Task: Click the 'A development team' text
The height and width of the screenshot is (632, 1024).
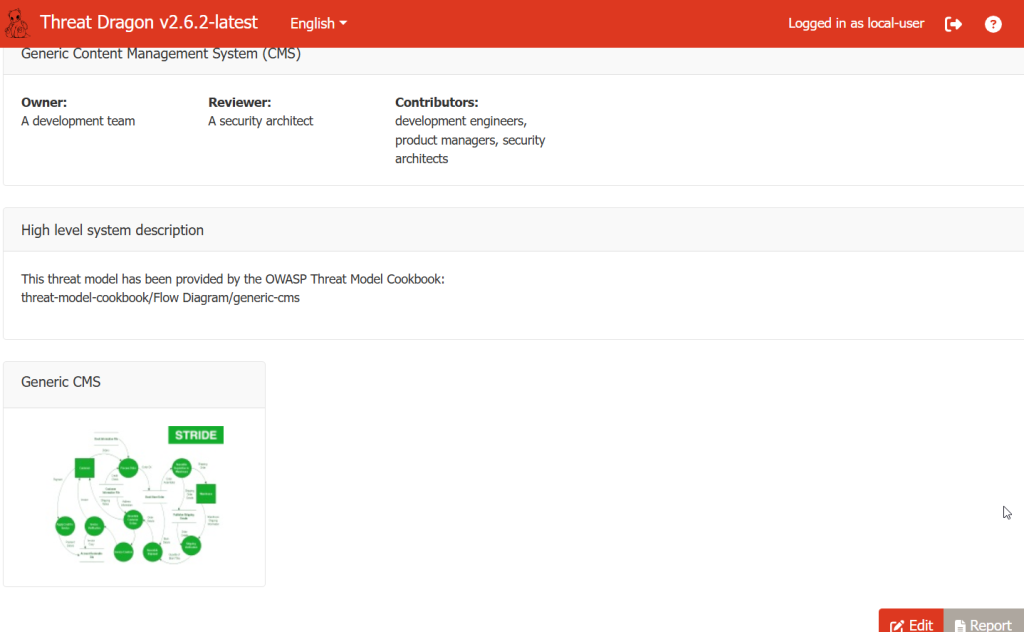Action: pos(78,121)
